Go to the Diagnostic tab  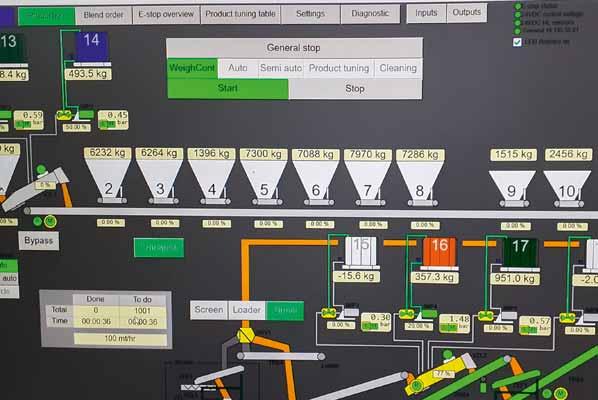click(370, 14)
